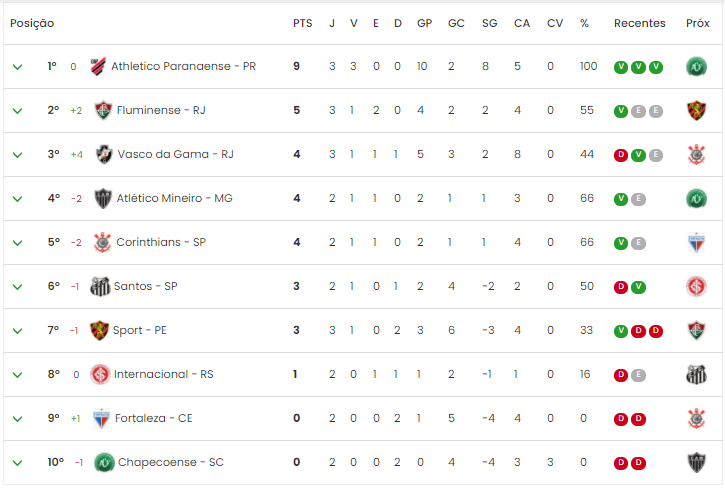Screen dimensions: 725x488
Task: Sort table by the PTS column header
Action: (302, 23)
